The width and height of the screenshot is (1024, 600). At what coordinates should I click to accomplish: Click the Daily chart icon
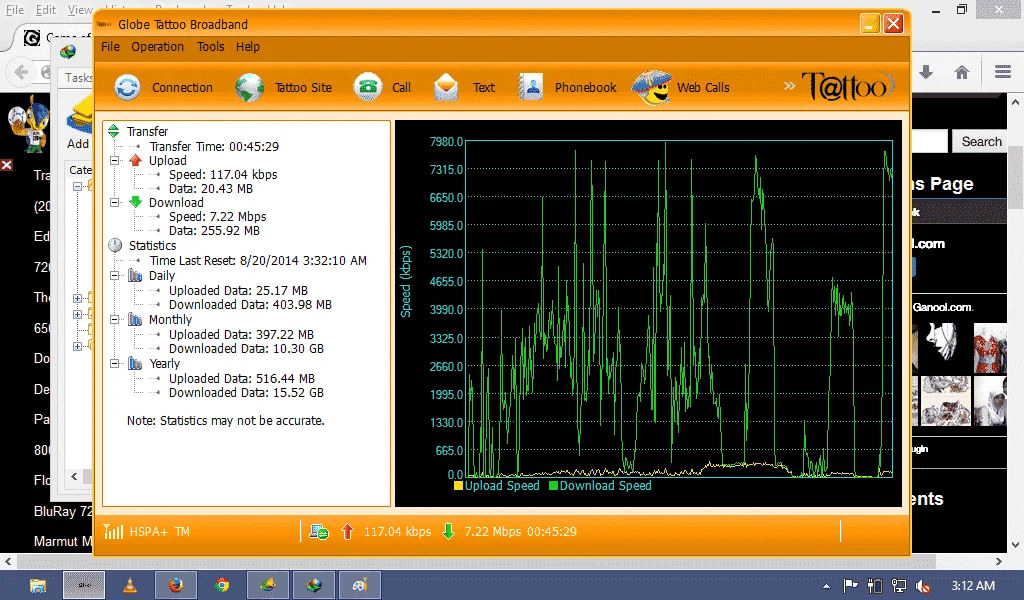(135, 276)
